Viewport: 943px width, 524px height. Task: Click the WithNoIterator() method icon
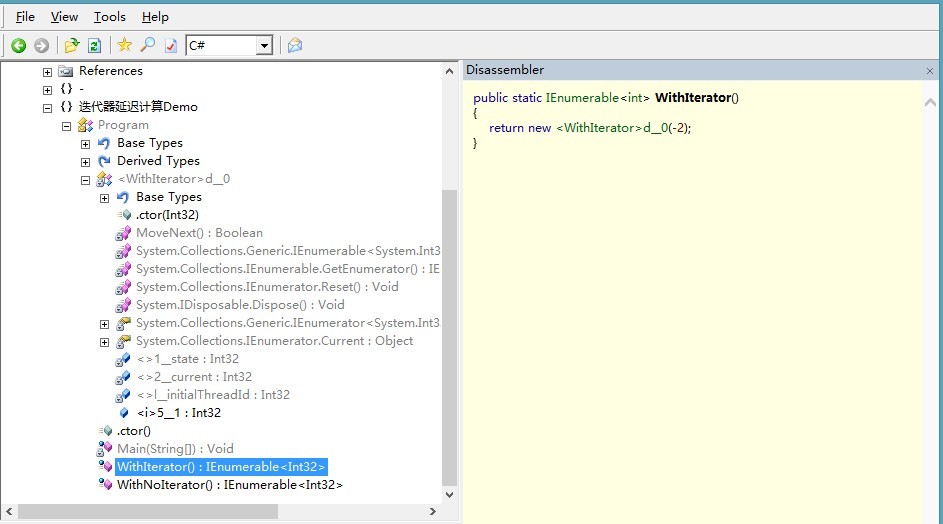click(105, 484)
